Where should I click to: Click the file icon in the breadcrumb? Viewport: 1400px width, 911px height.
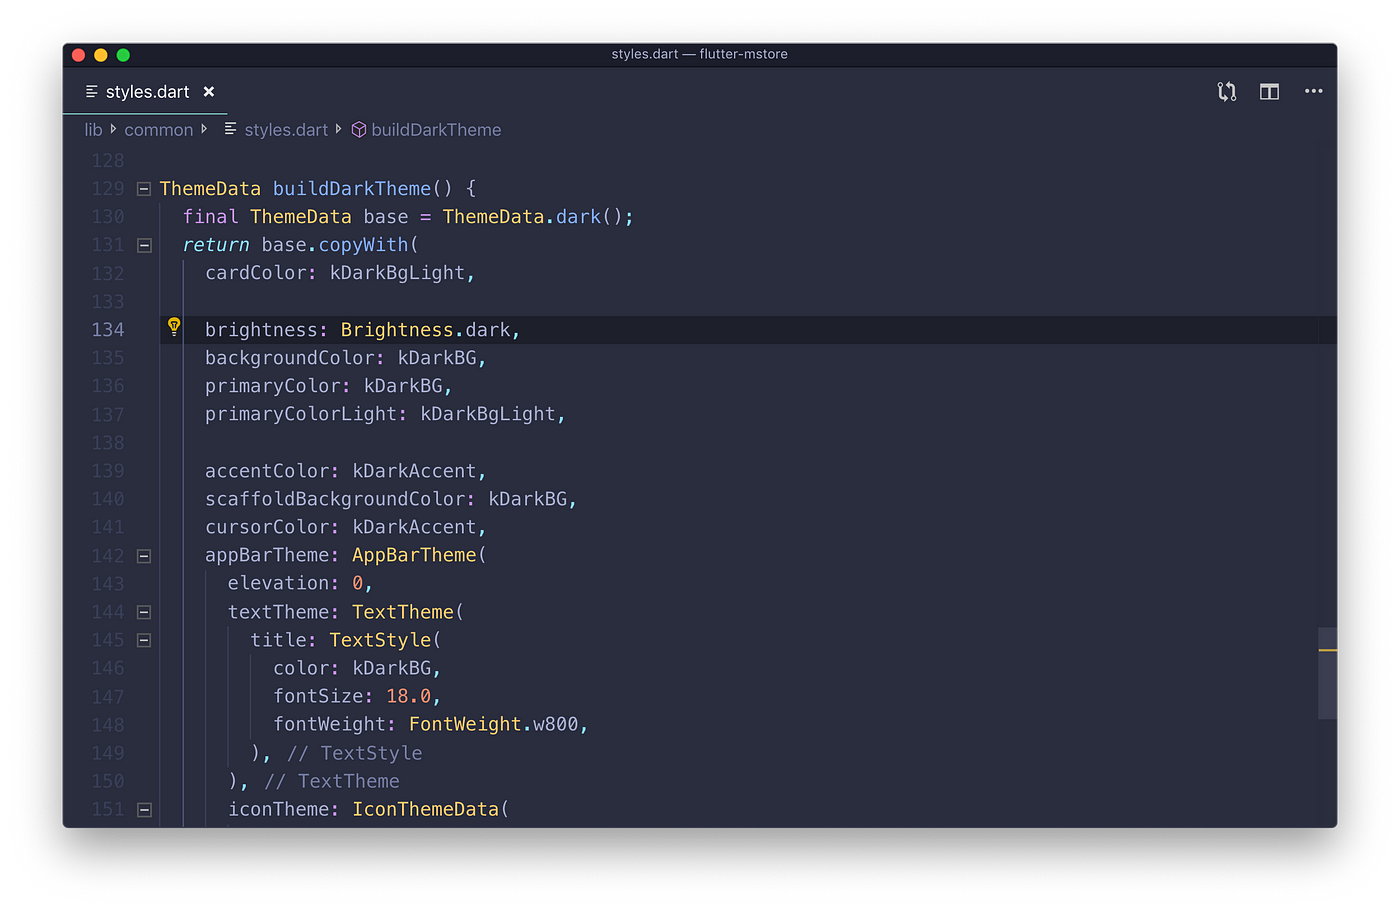[230, 129]
